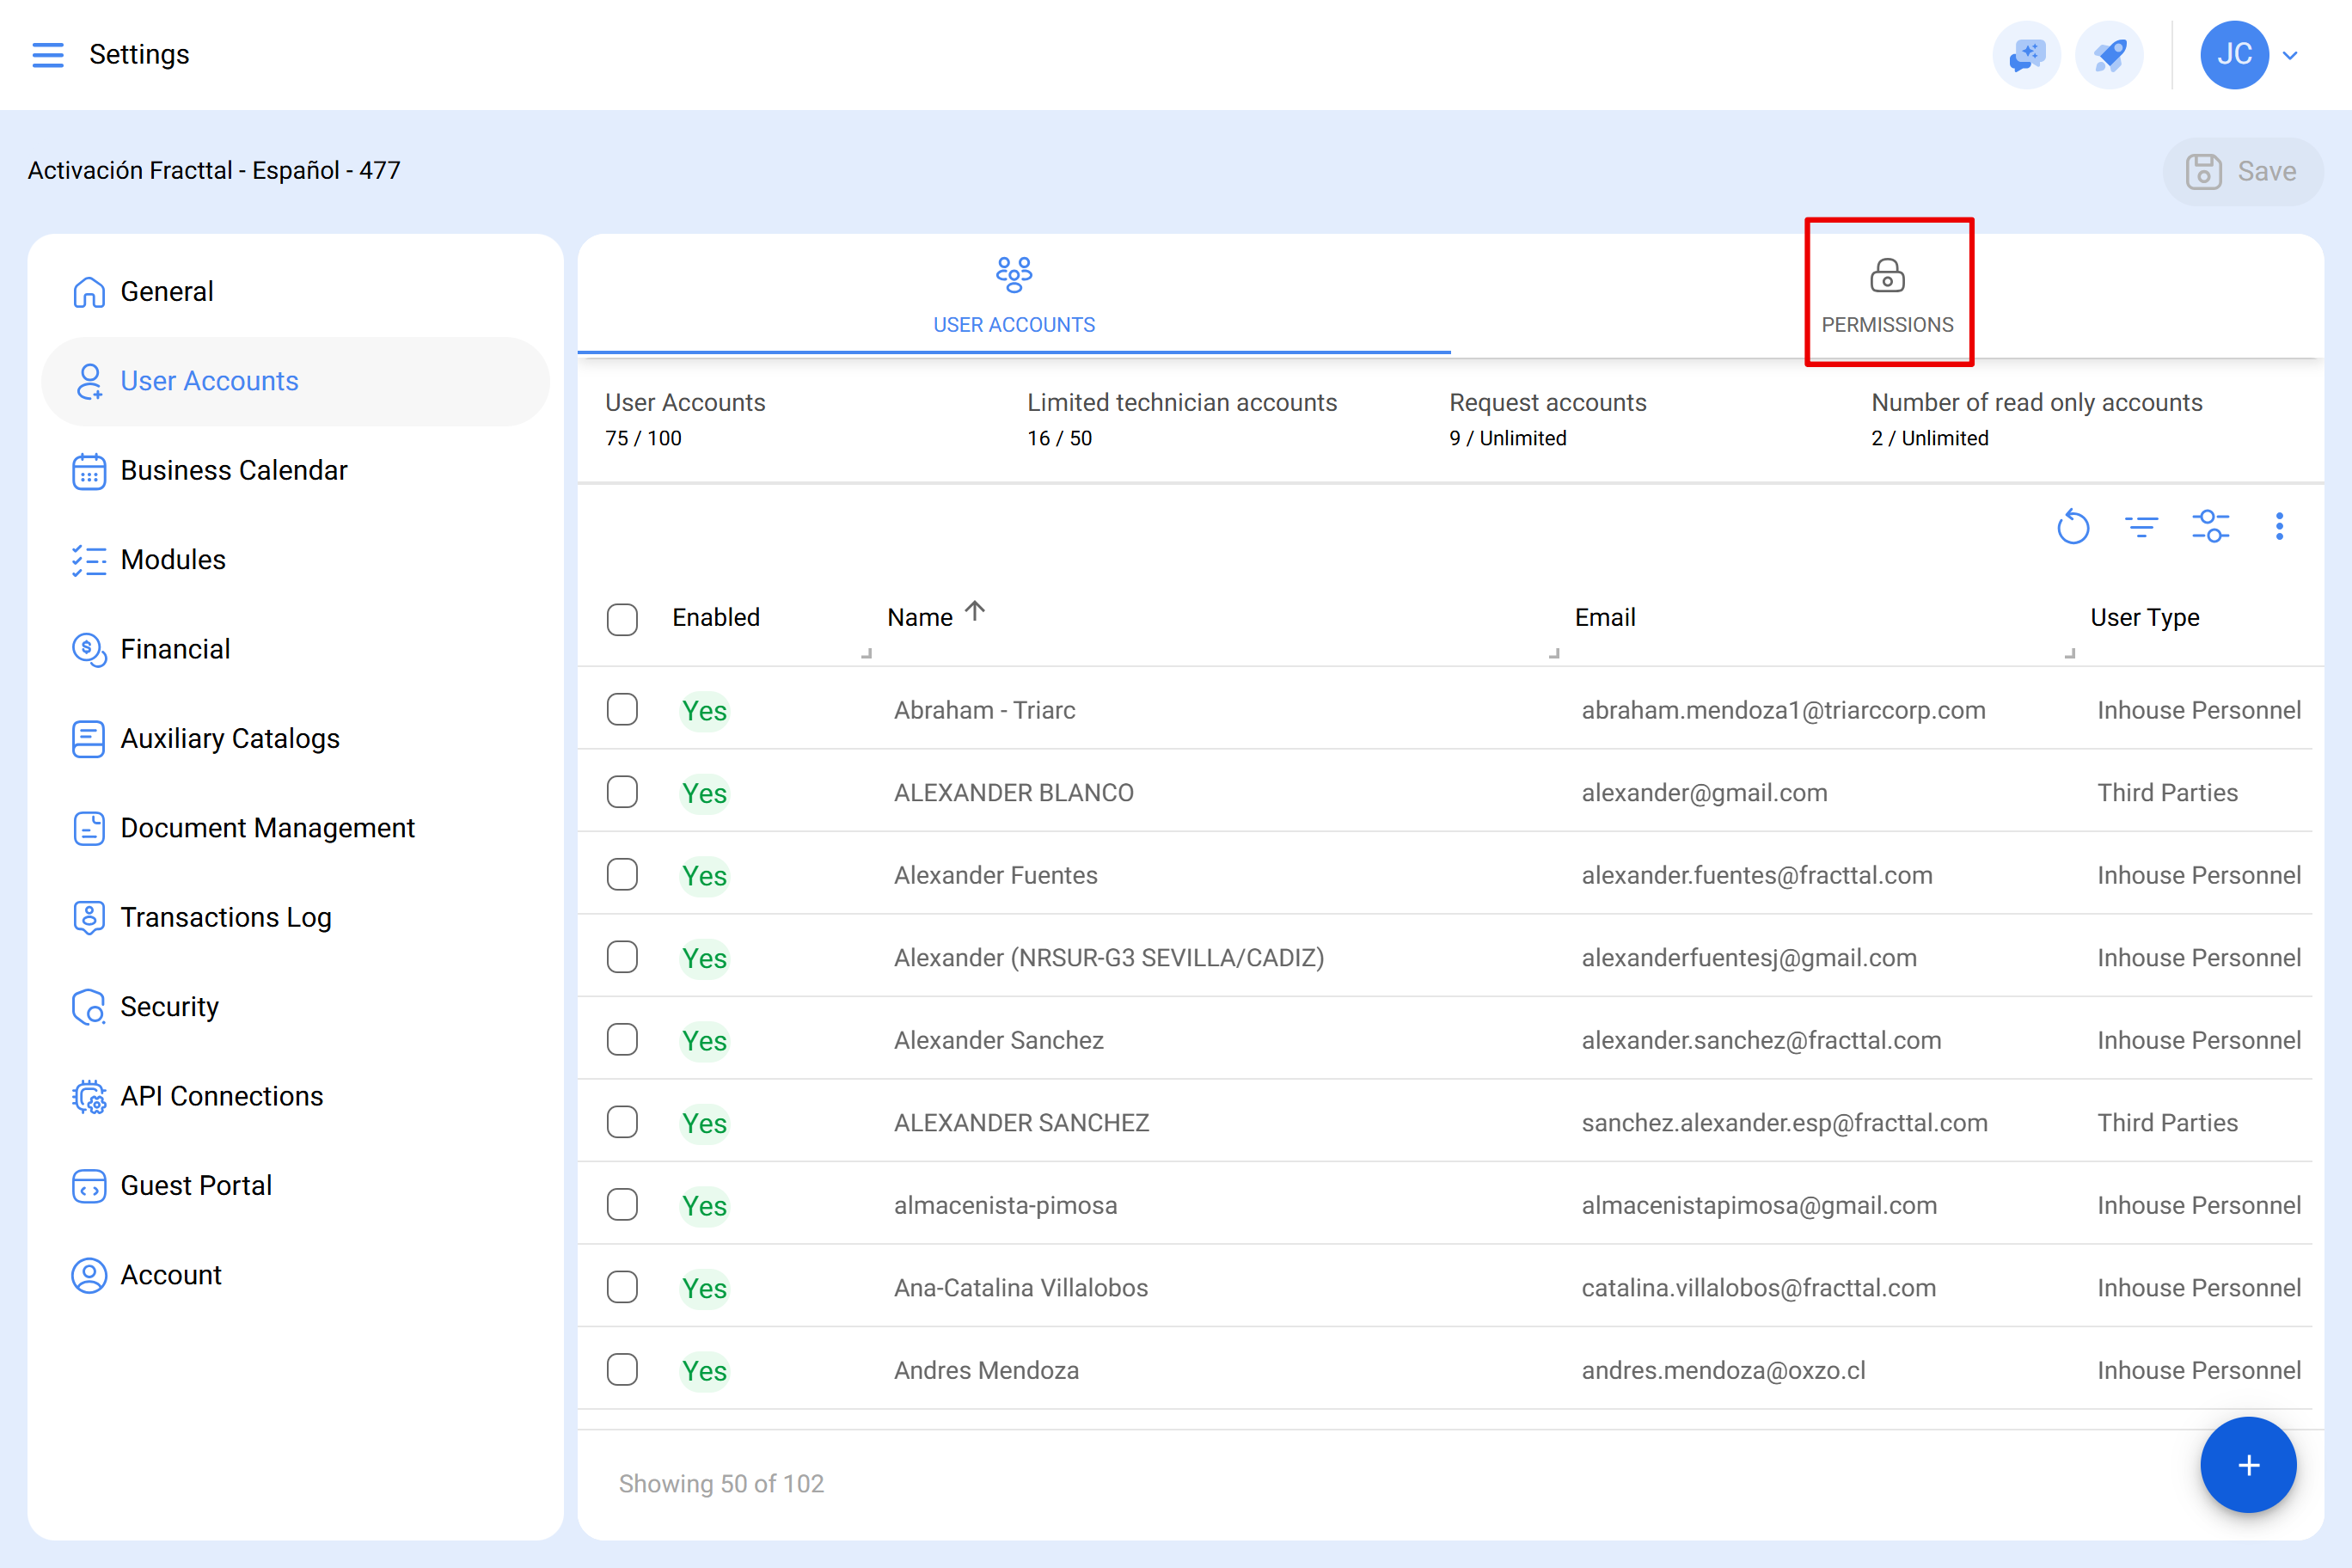Add a new user with plus button
This screenshot has width=2352, height=1568.
[2248, 1465]
